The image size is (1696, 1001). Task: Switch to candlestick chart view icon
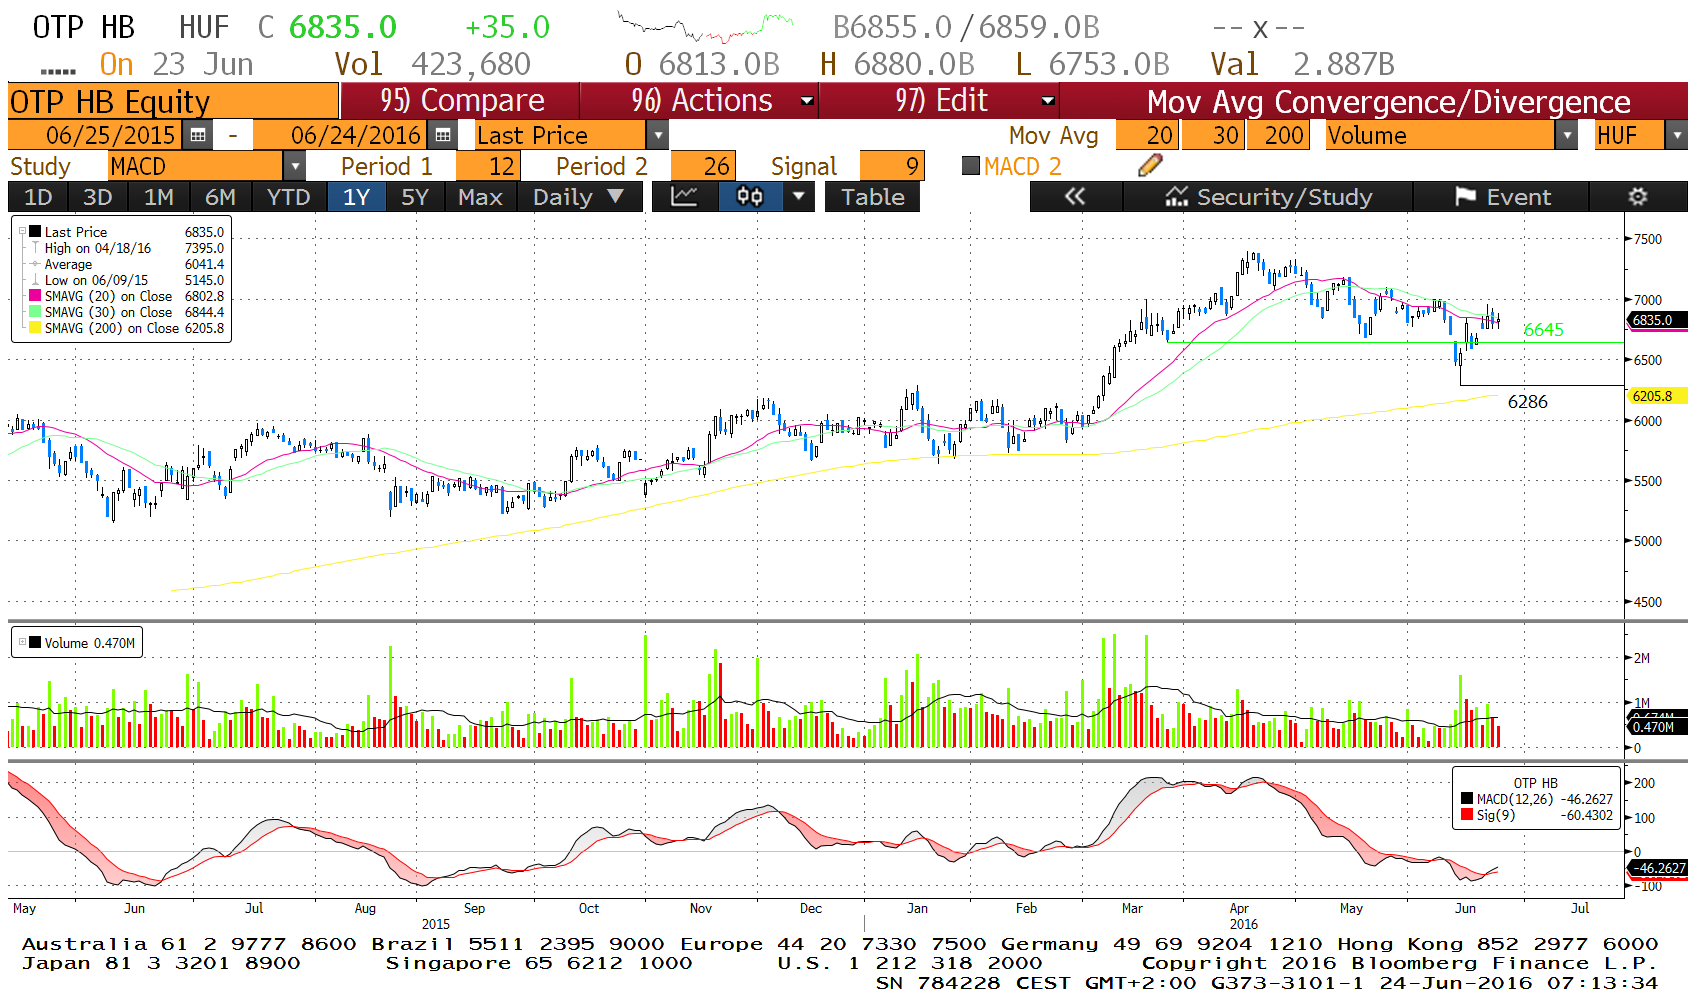750,197
